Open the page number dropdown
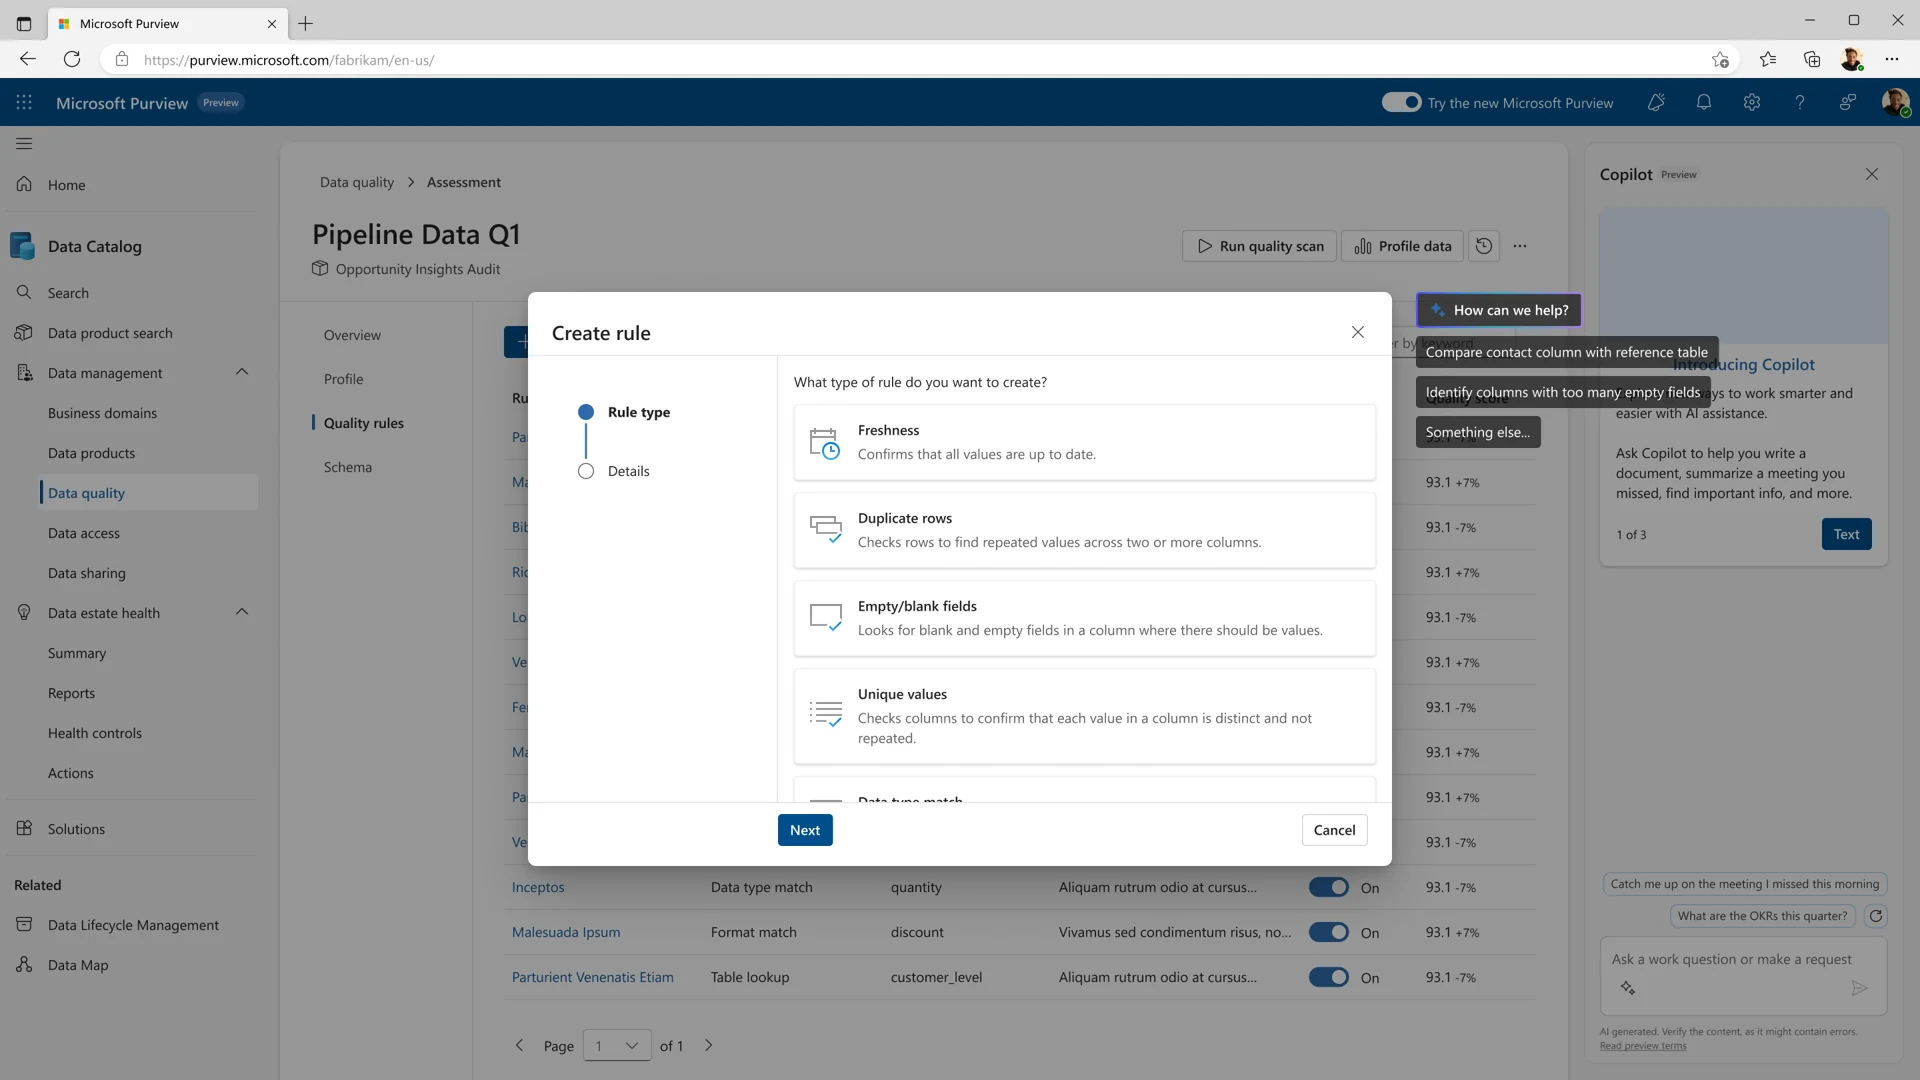 point(617,1046)
